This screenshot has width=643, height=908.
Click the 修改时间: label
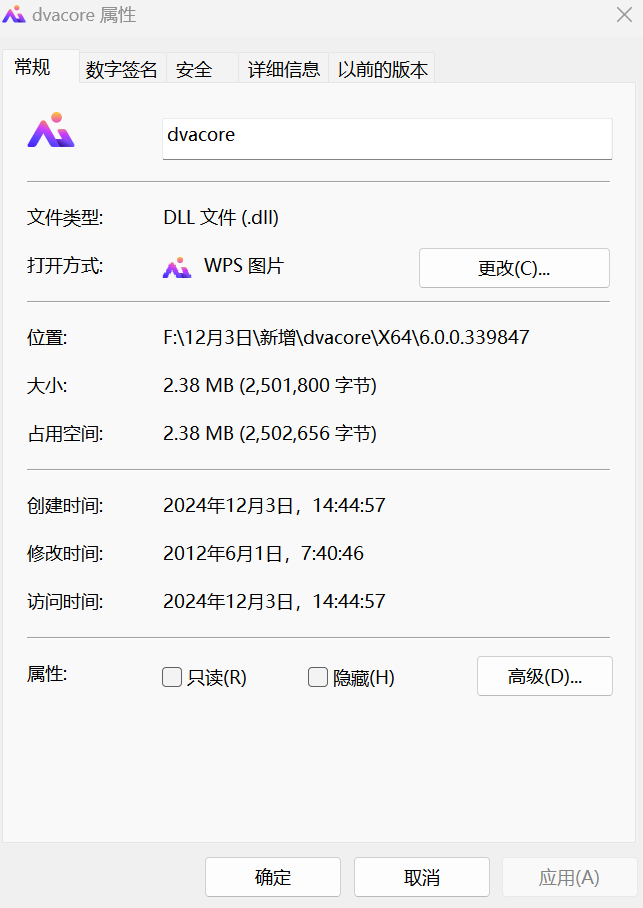(65, 553)
